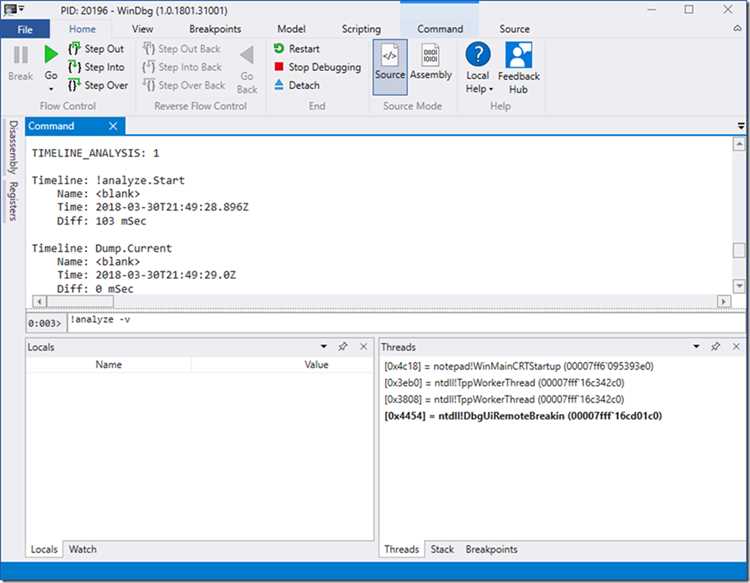Select thread 0x4c18 notepad!WinMainCRTStartup
Image resolution: width=750 pixels, height=583 pixels.
518,366
